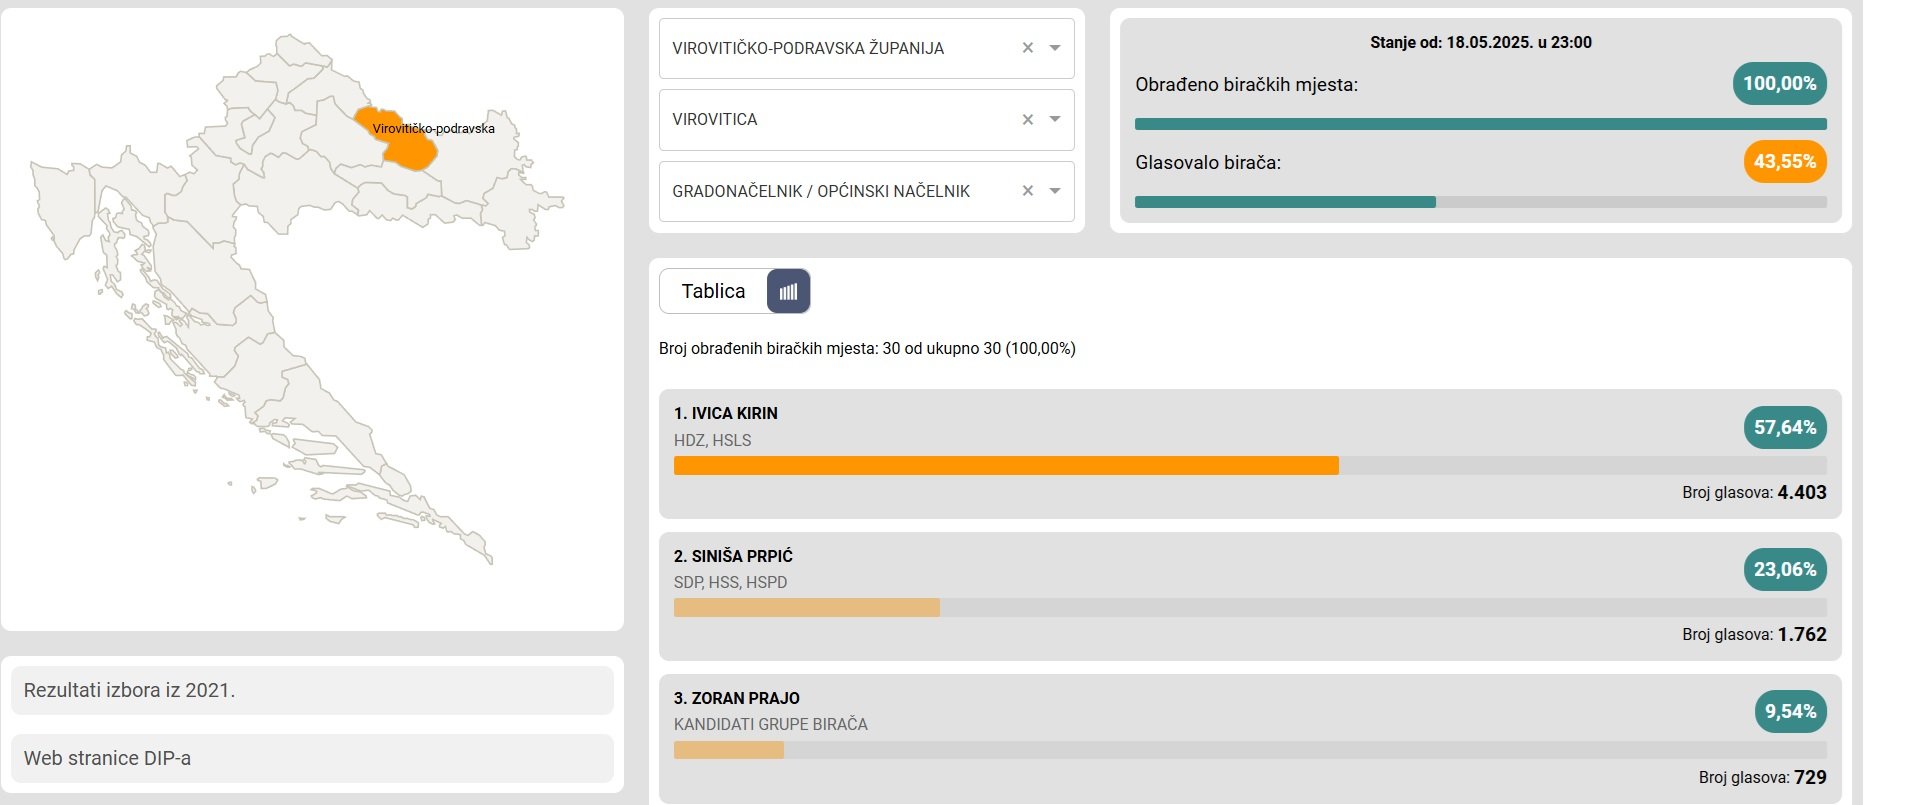Screen dimensions: 1920x805
Task: Expand the županija dropdown arrow
Action: 1054,48
